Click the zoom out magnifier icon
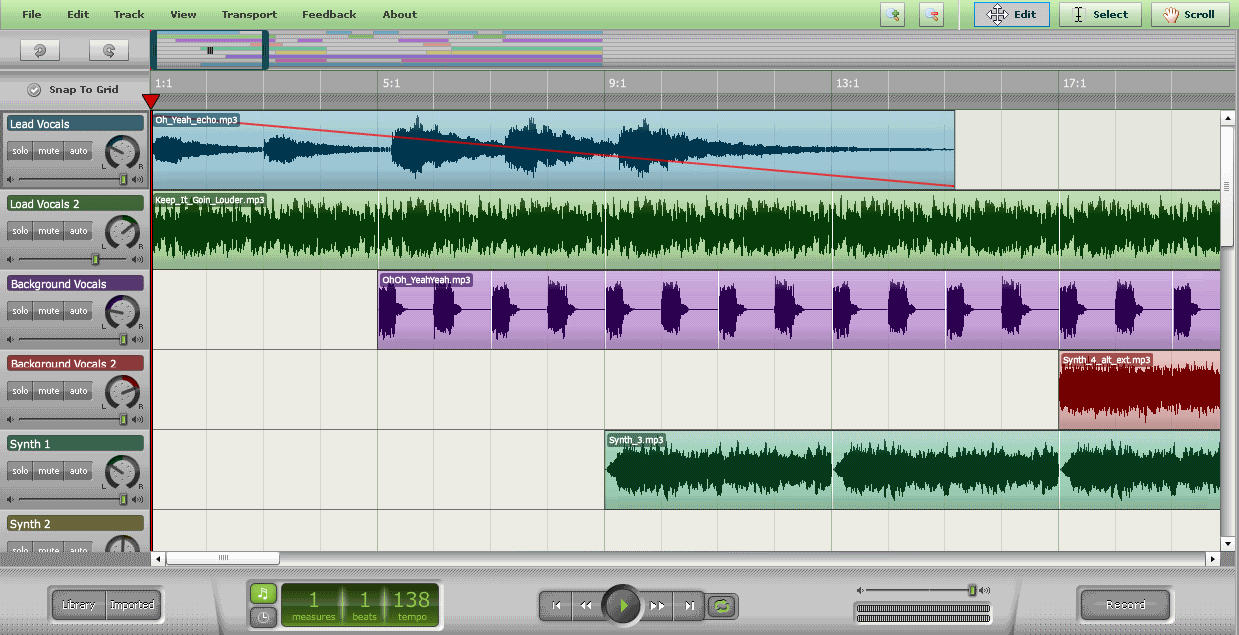 (932, 14)
